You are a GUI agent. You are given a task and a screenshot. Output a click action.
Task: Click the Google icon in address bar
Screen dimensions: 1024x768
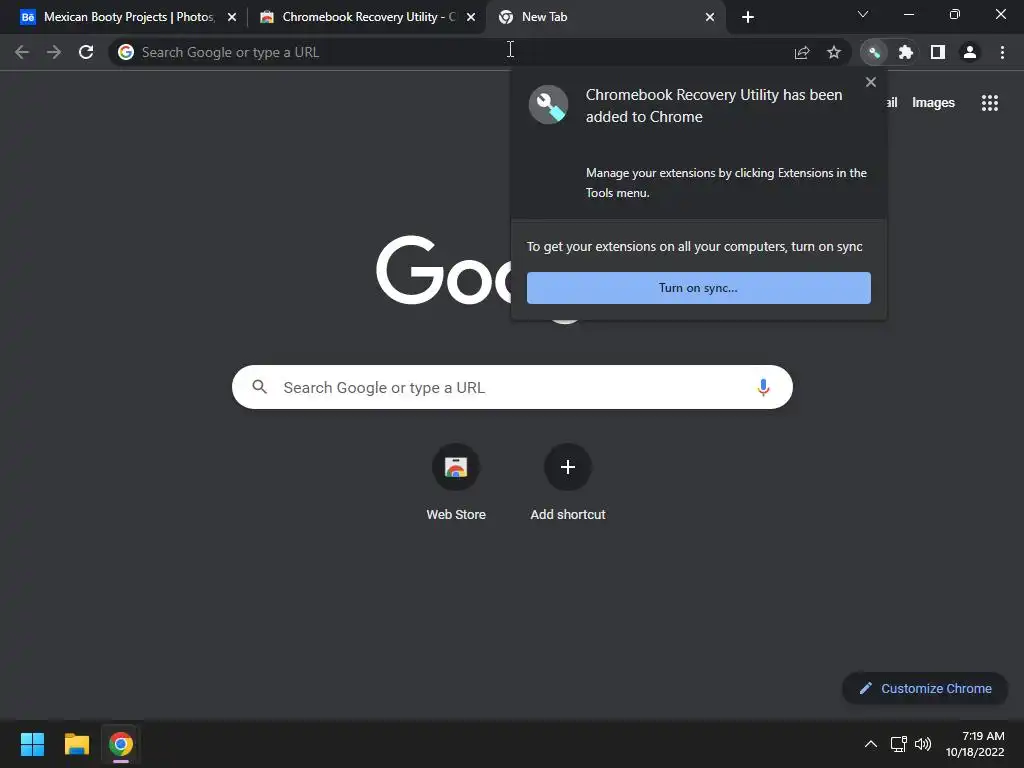(126, 52)
